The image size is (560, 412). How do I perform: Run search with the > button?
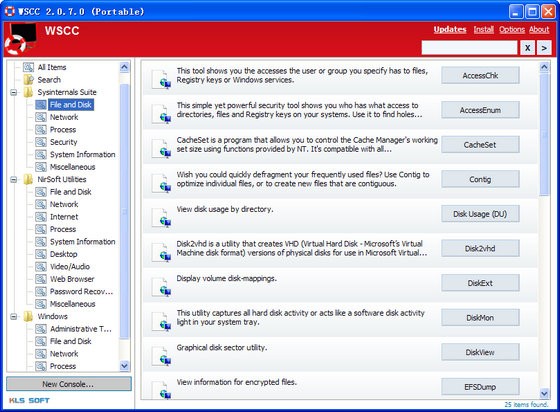pos(544,48)
